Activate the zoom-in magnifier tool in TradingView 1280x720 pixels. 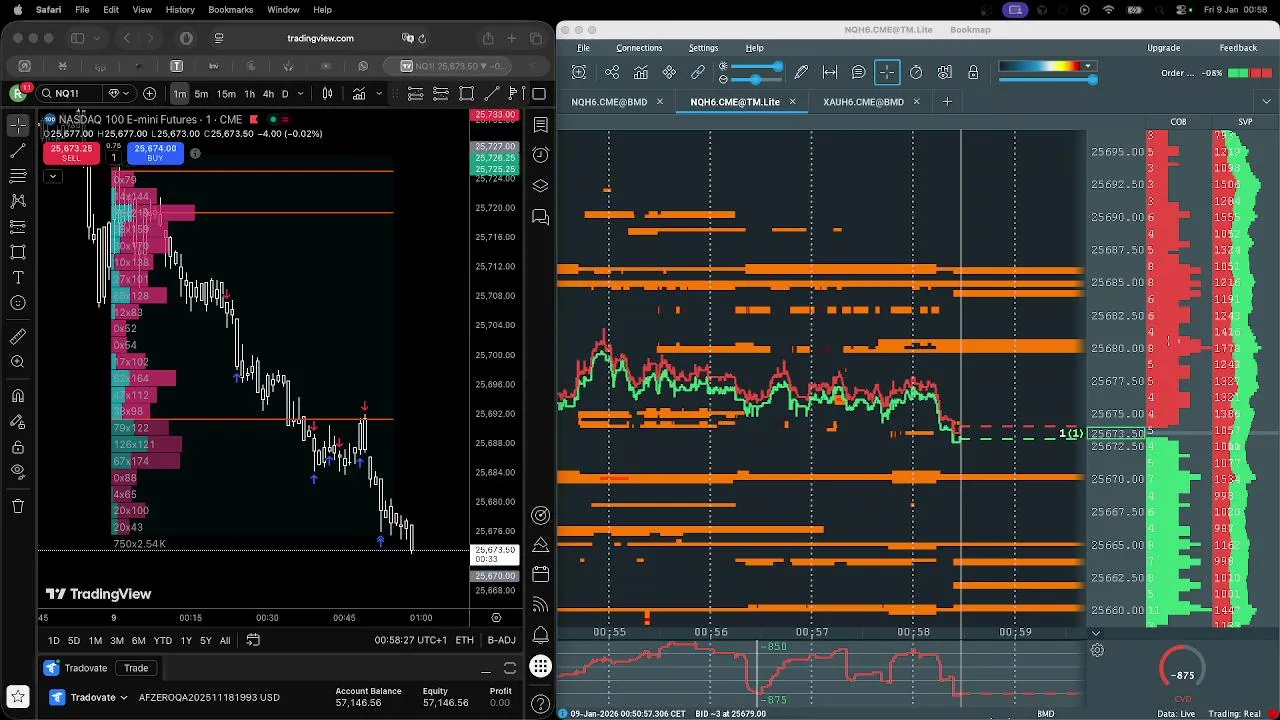[x=18, y=362]
